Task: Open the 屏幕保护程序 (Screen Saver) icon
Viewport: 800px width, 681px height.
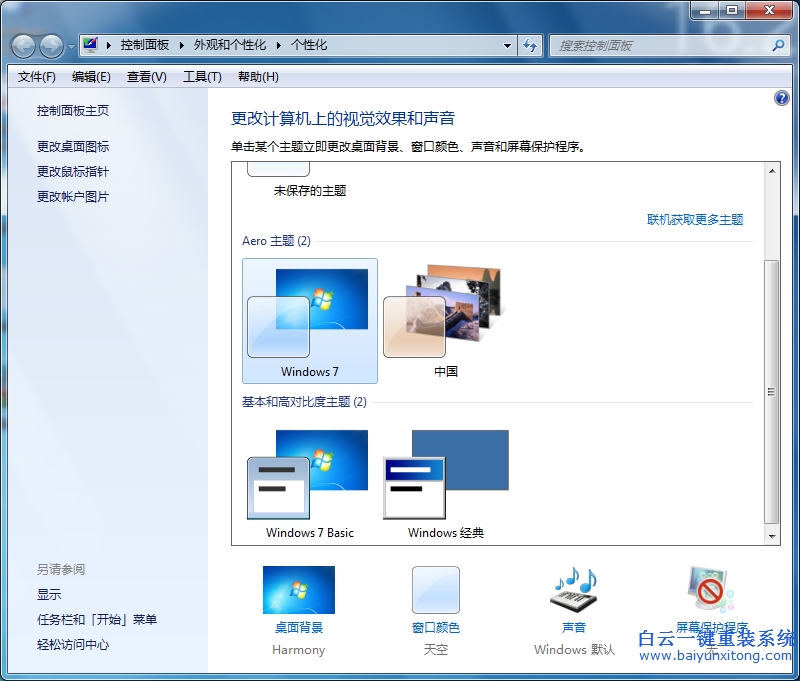Action: point(706,590)
